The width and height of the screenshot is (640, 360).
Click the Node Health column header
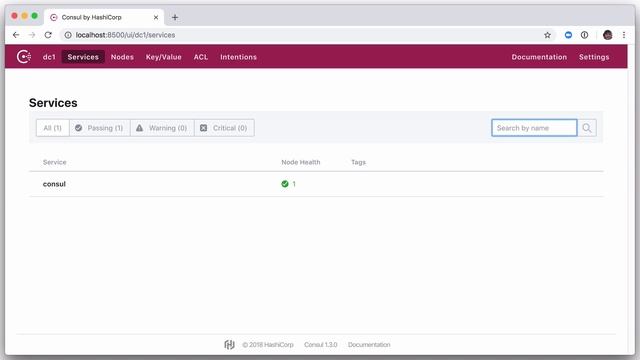tap(301, 162)
